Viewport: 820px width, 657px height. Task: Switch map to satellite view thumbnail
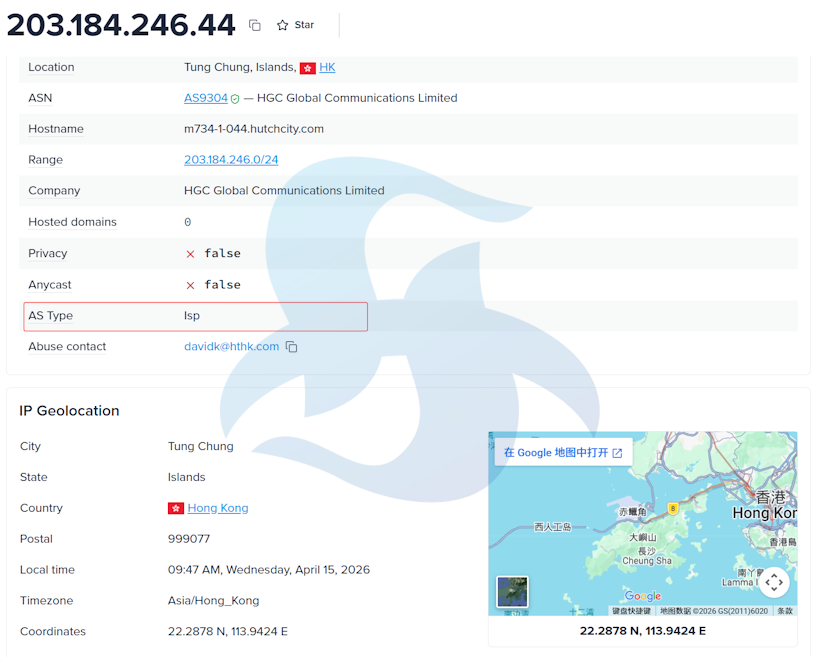(x=513, y=591)
